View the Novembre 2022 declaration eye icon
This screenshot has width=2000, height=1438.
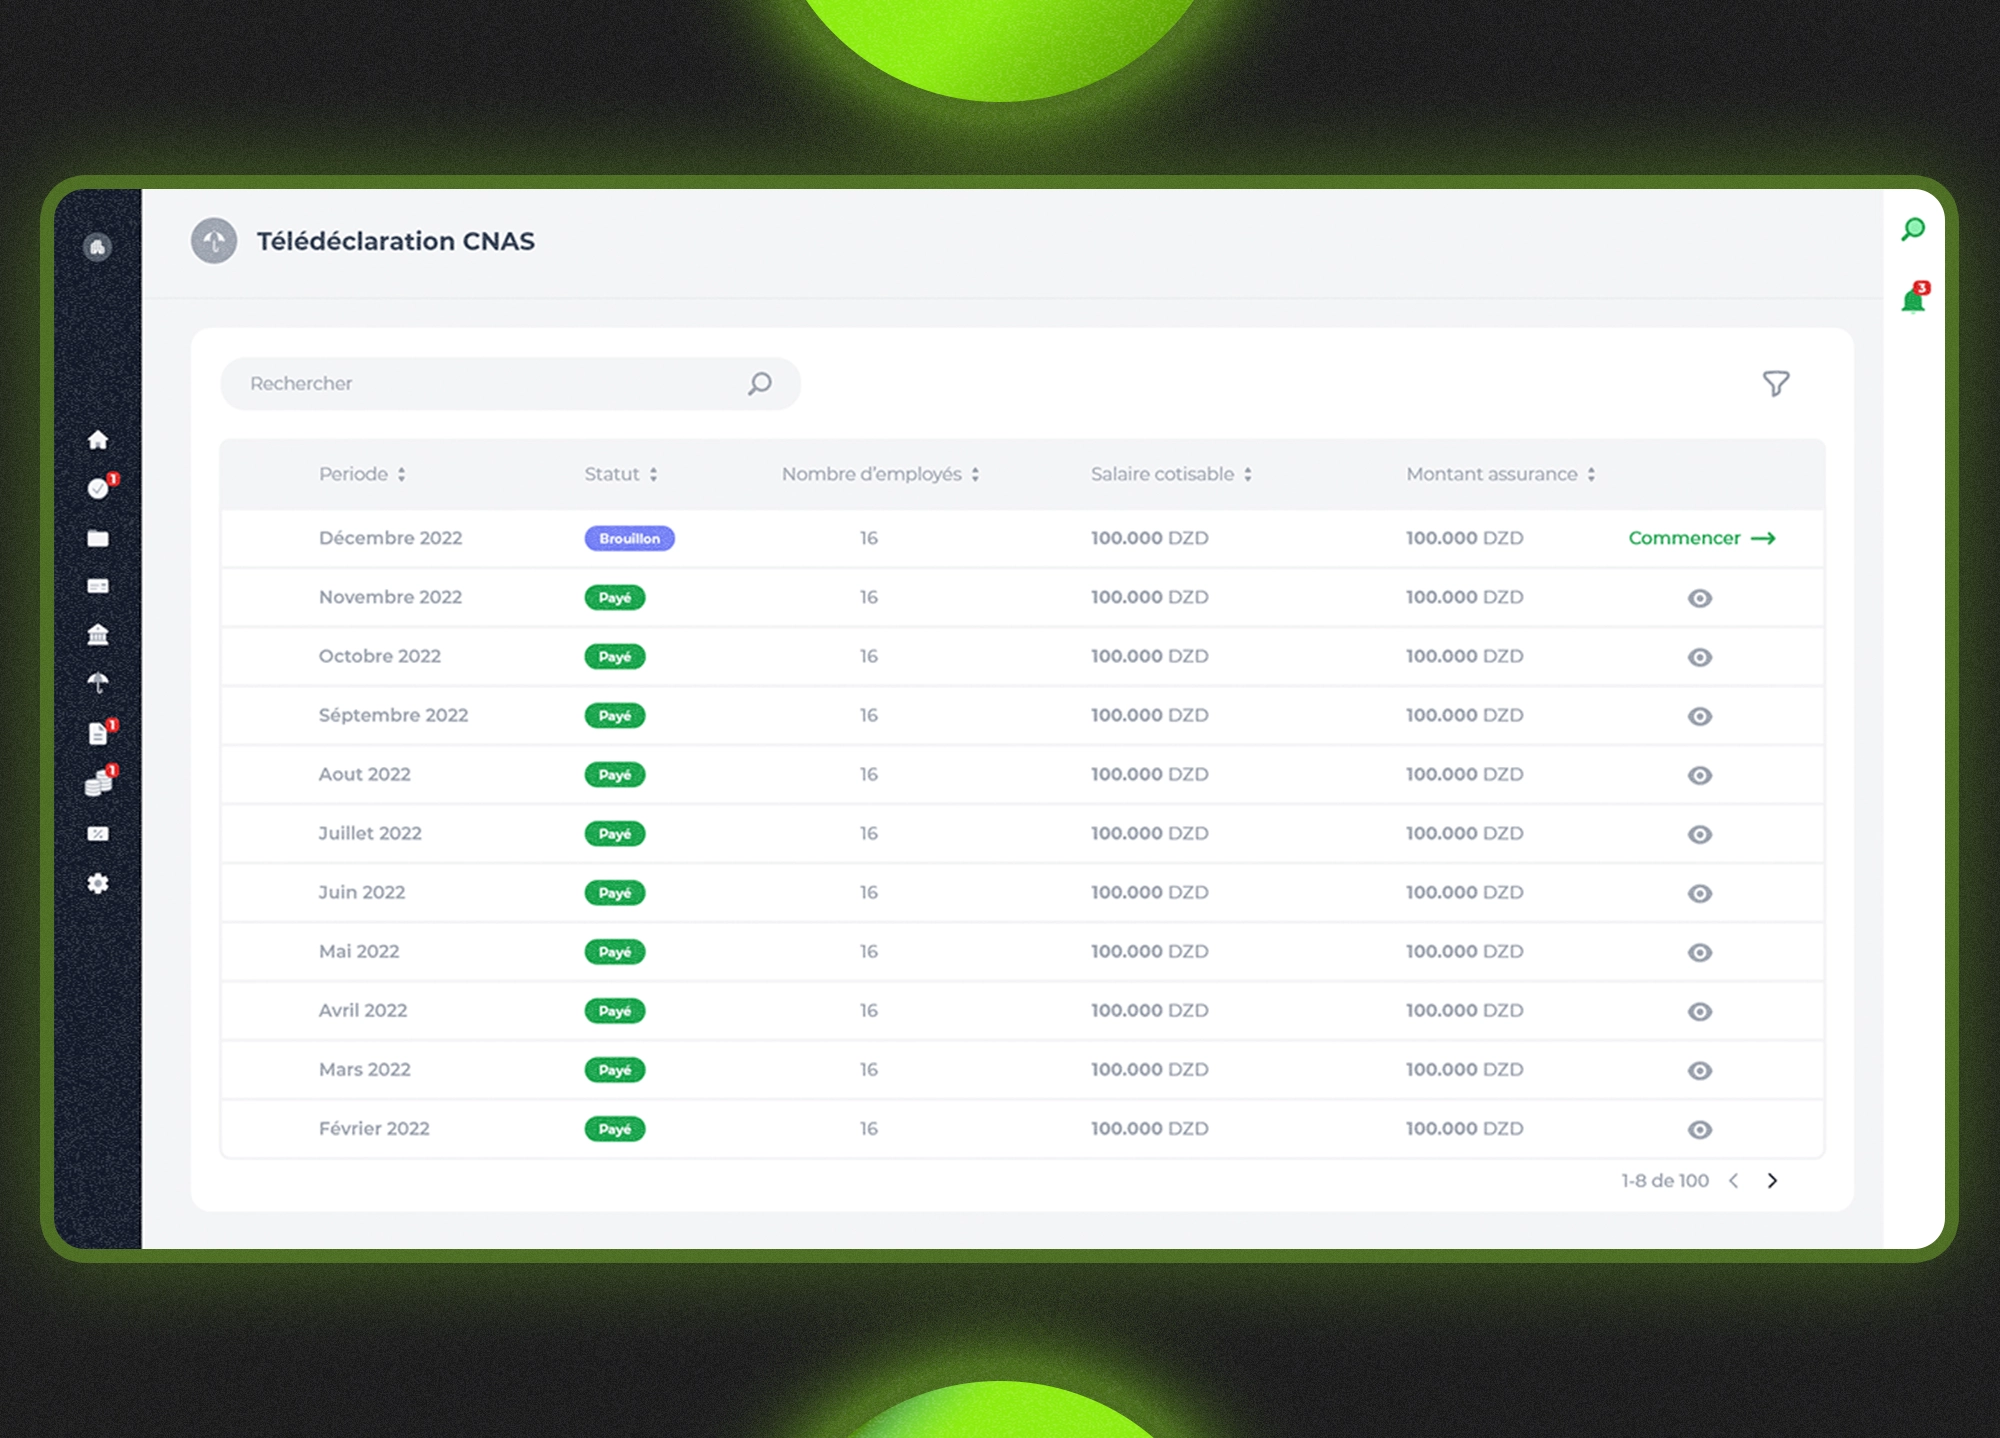click(x=1700, y=598)
